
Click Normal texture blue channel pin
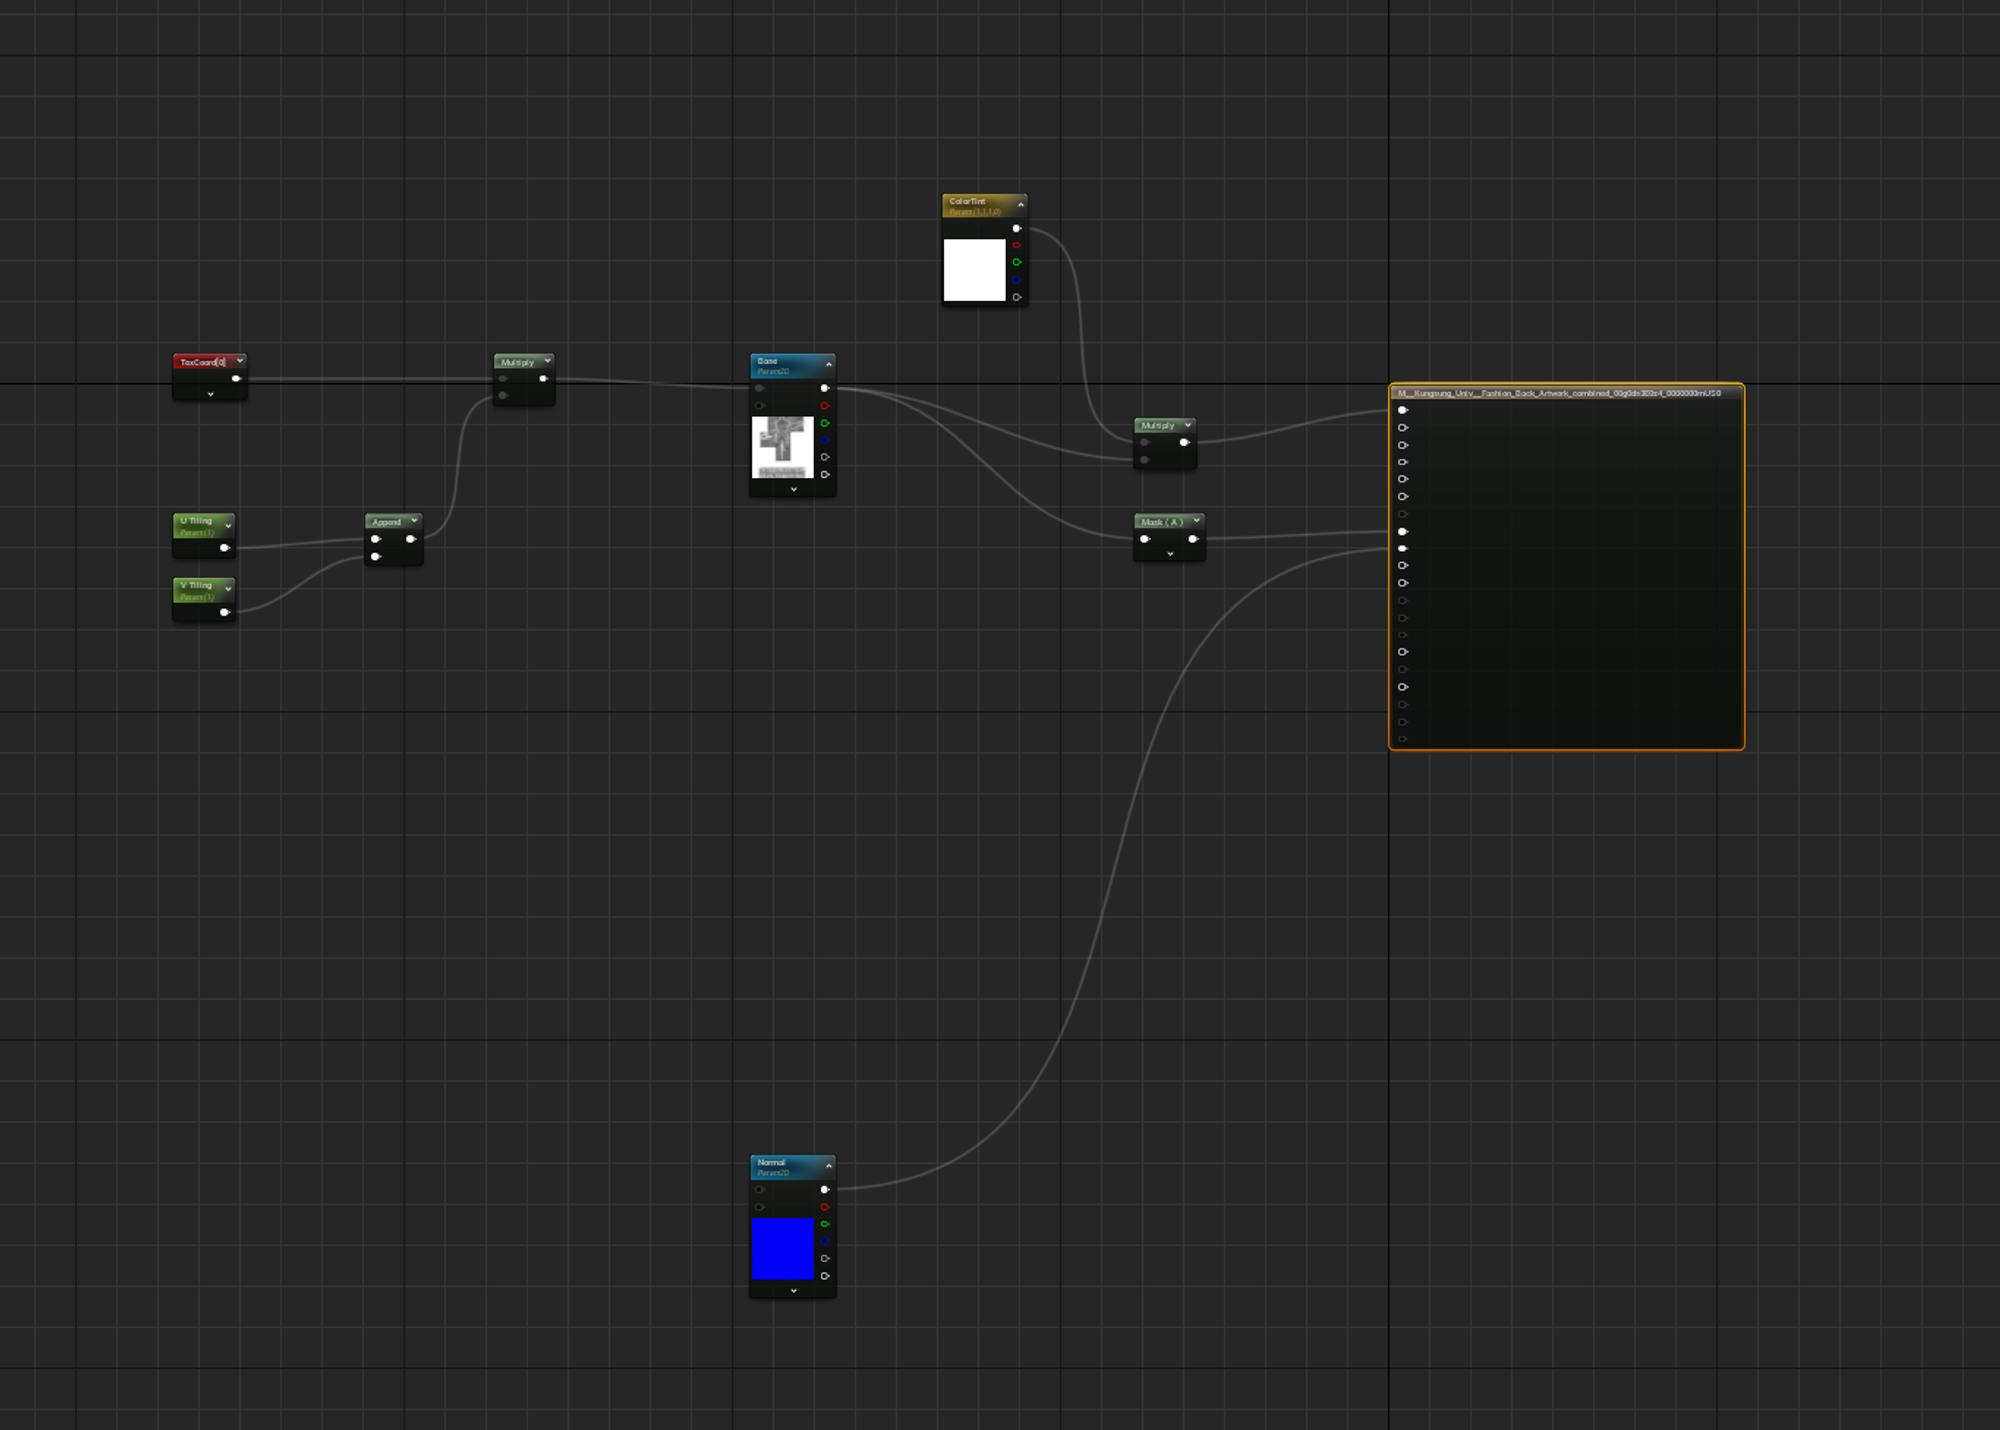(x=825, y=1241)
